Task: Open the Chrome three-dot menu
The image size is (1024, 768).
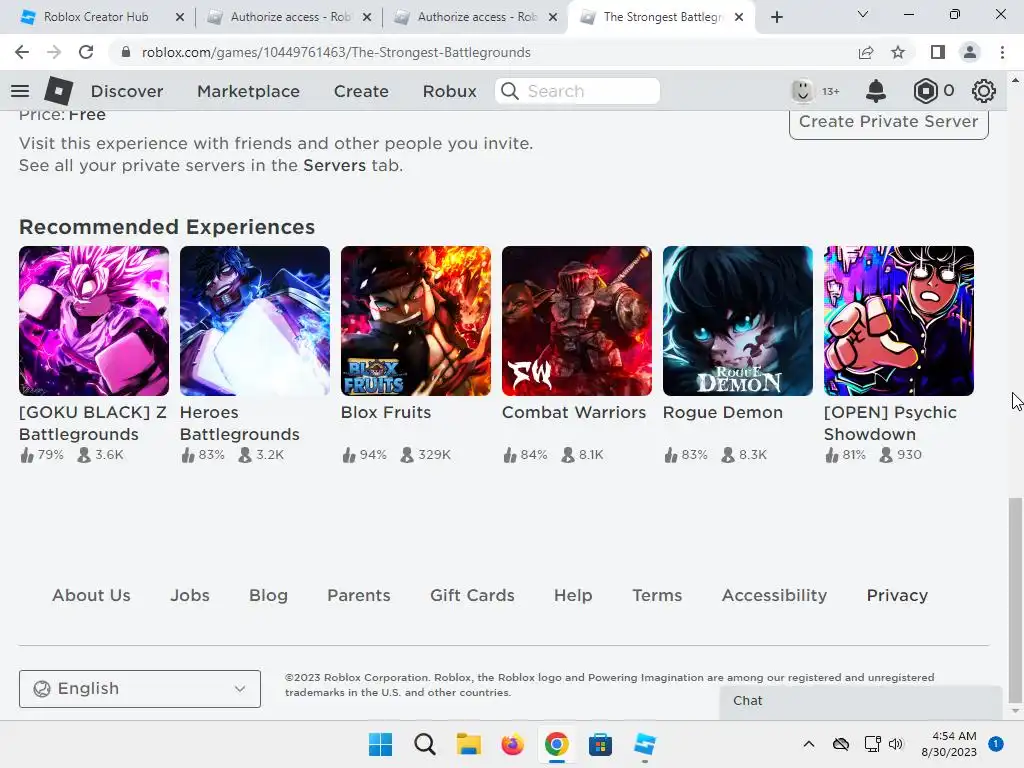Action: coord(1002,52)
